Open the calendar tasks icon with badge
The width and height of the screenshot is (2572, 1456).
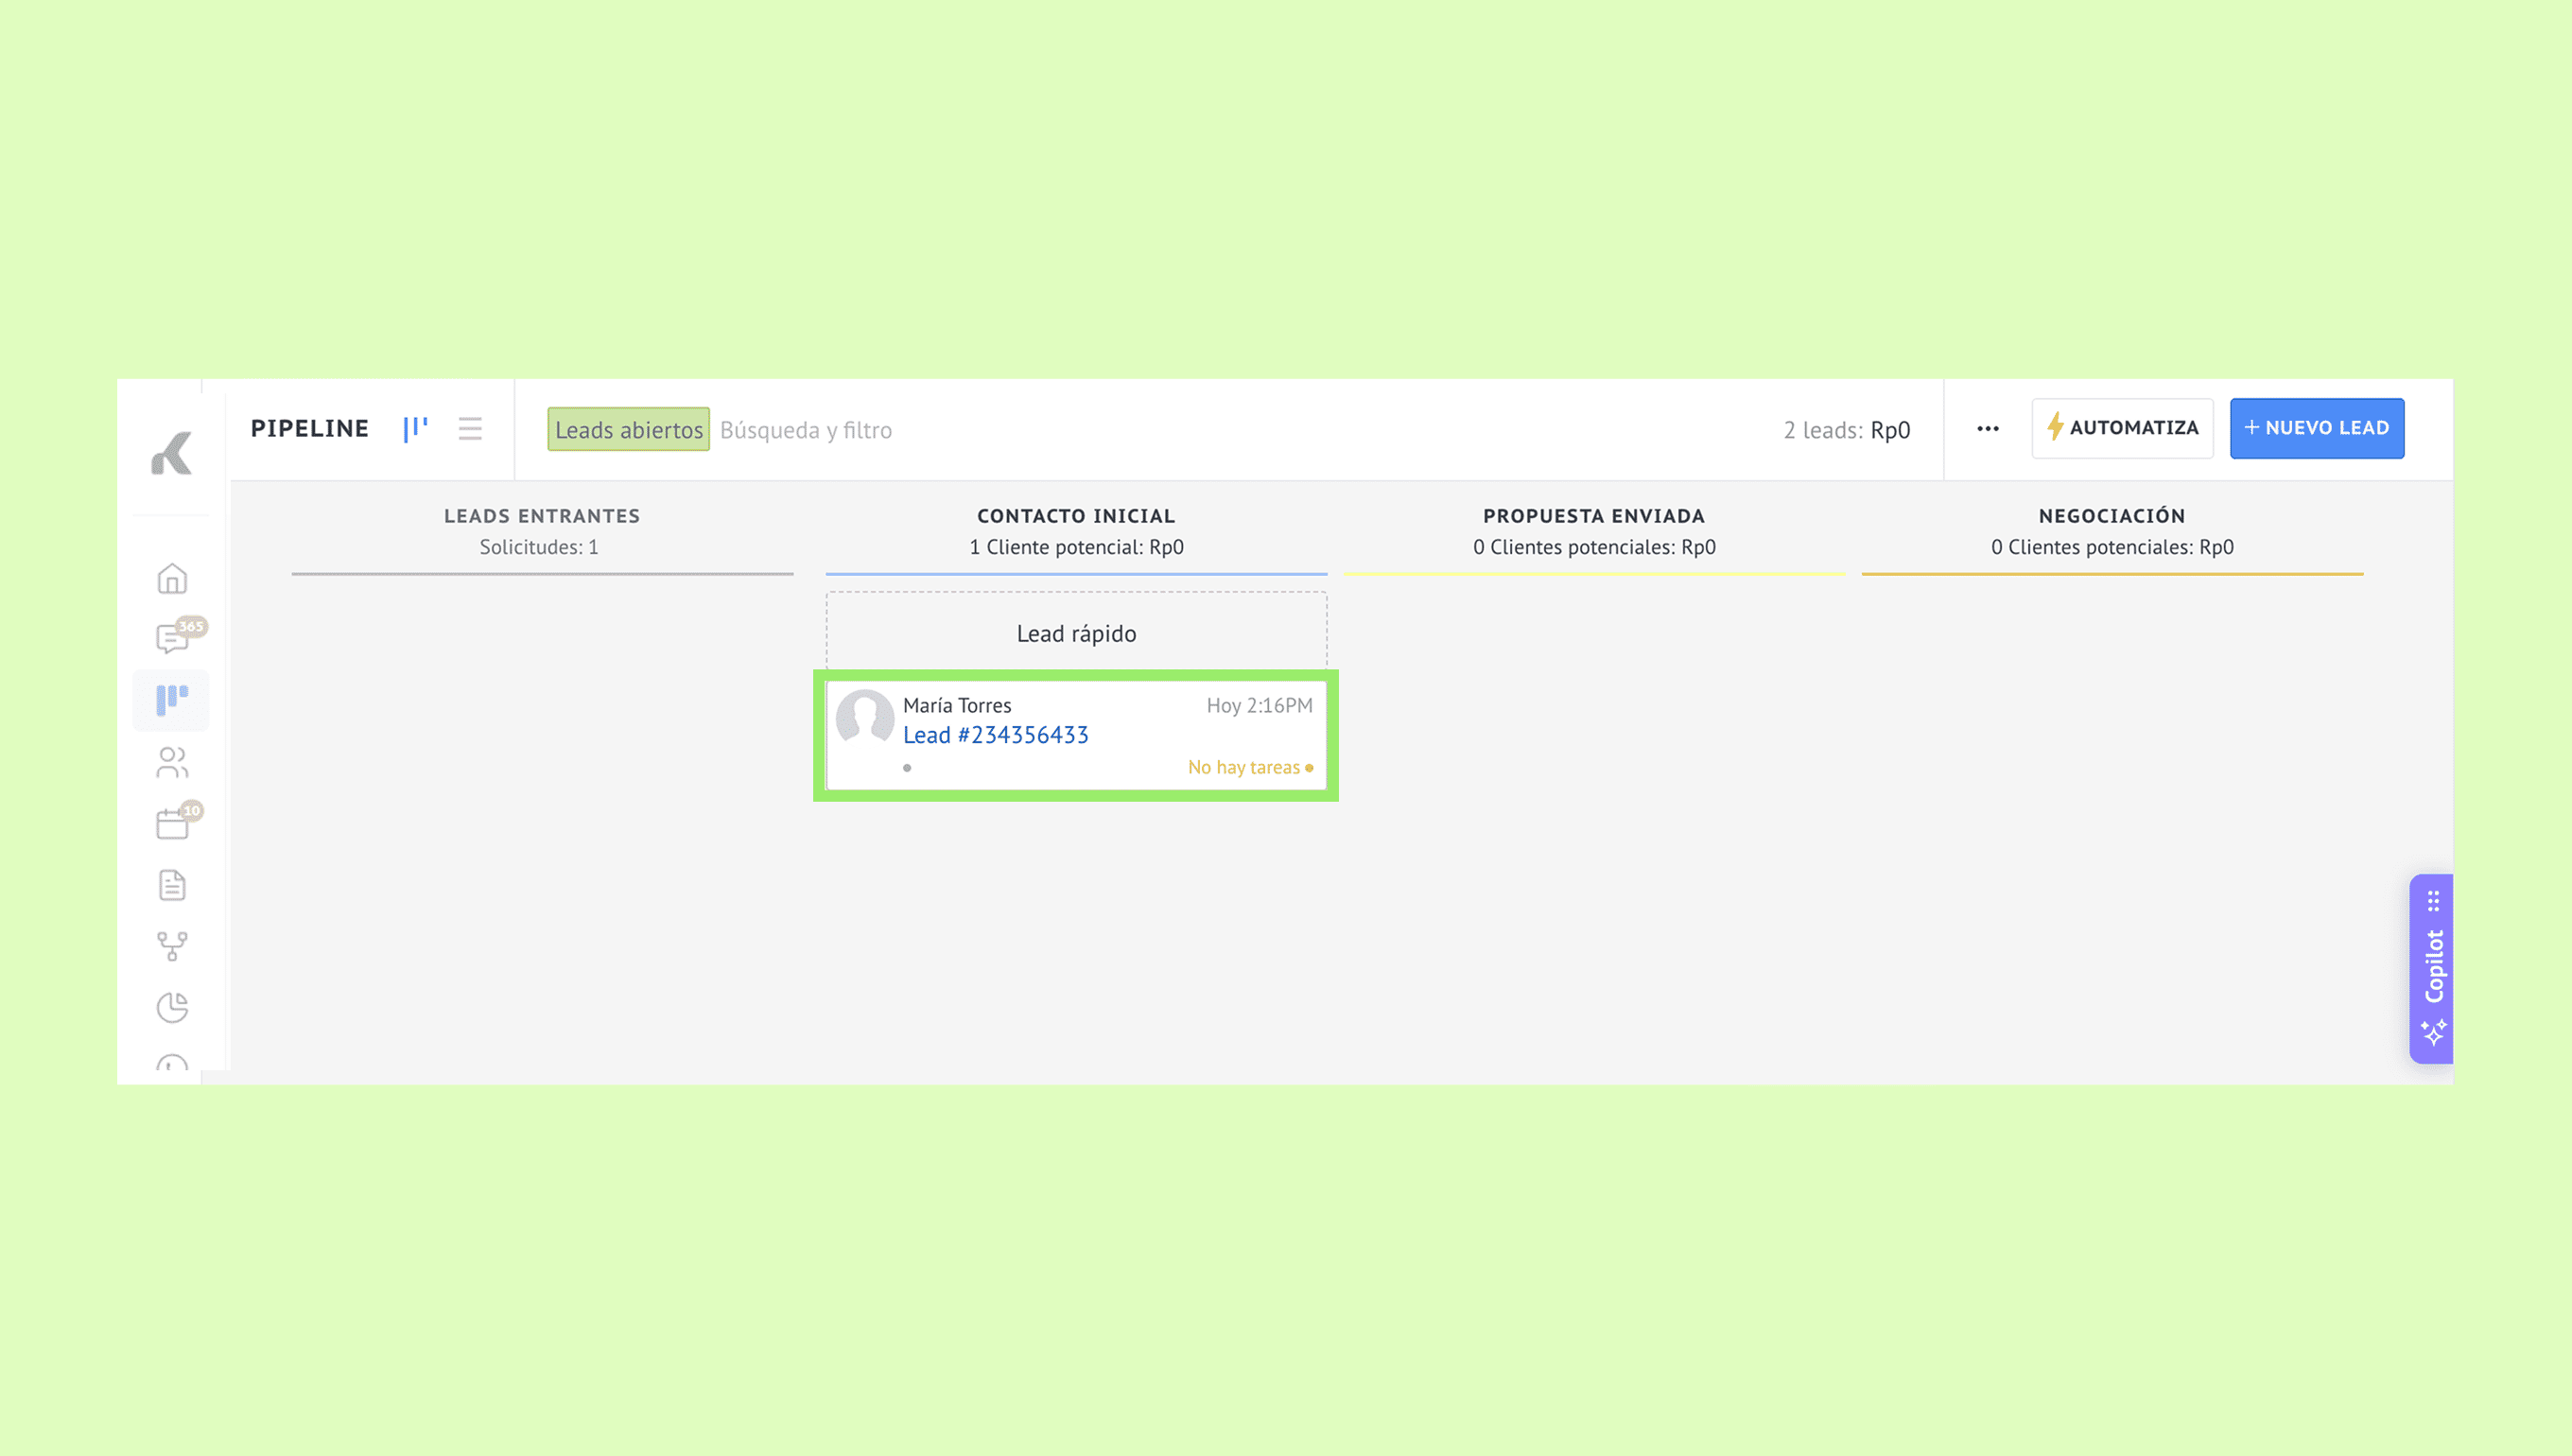pyautogui.click(x=172, y=824)
